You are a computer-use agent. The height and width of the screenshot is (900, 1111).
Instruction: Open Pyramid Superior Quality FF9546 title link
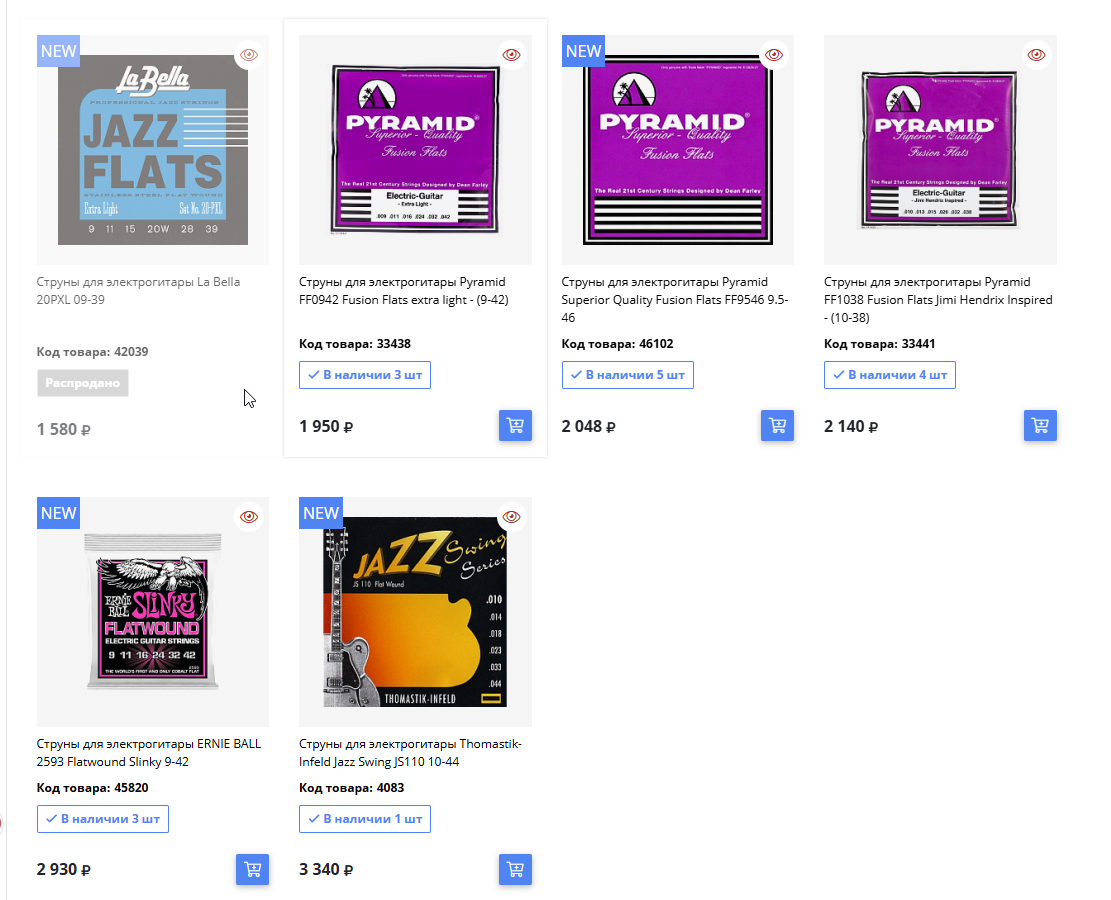[675, 300]
